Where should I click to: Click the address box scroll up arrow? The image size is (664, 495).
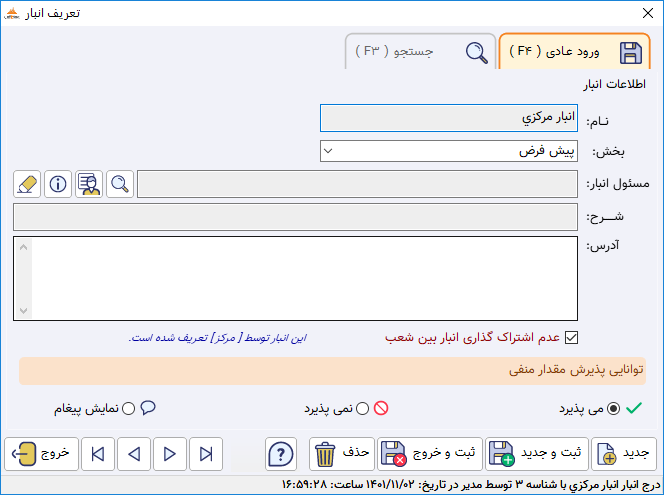click(23, 247)
